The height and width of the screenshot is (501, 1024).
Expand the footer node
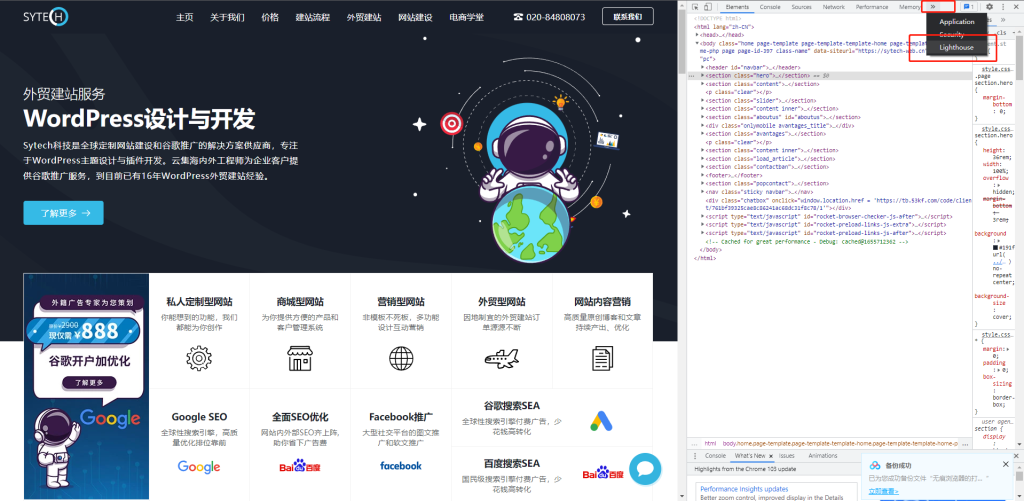point(703,175)
